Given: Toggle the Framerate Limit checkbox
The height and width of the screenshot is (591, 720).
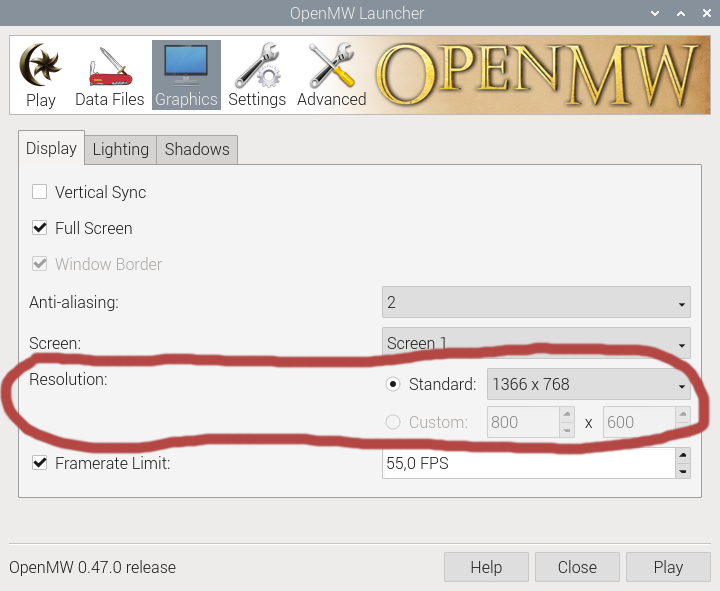Looking at the screenshot, I should (x=39, y=462).
